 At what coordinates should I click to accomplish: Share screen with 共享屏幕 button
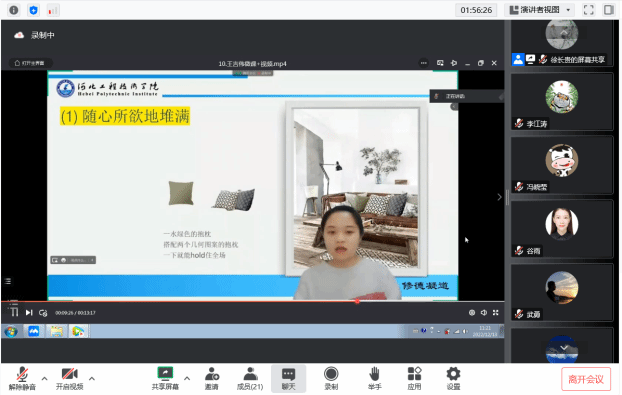165,378
